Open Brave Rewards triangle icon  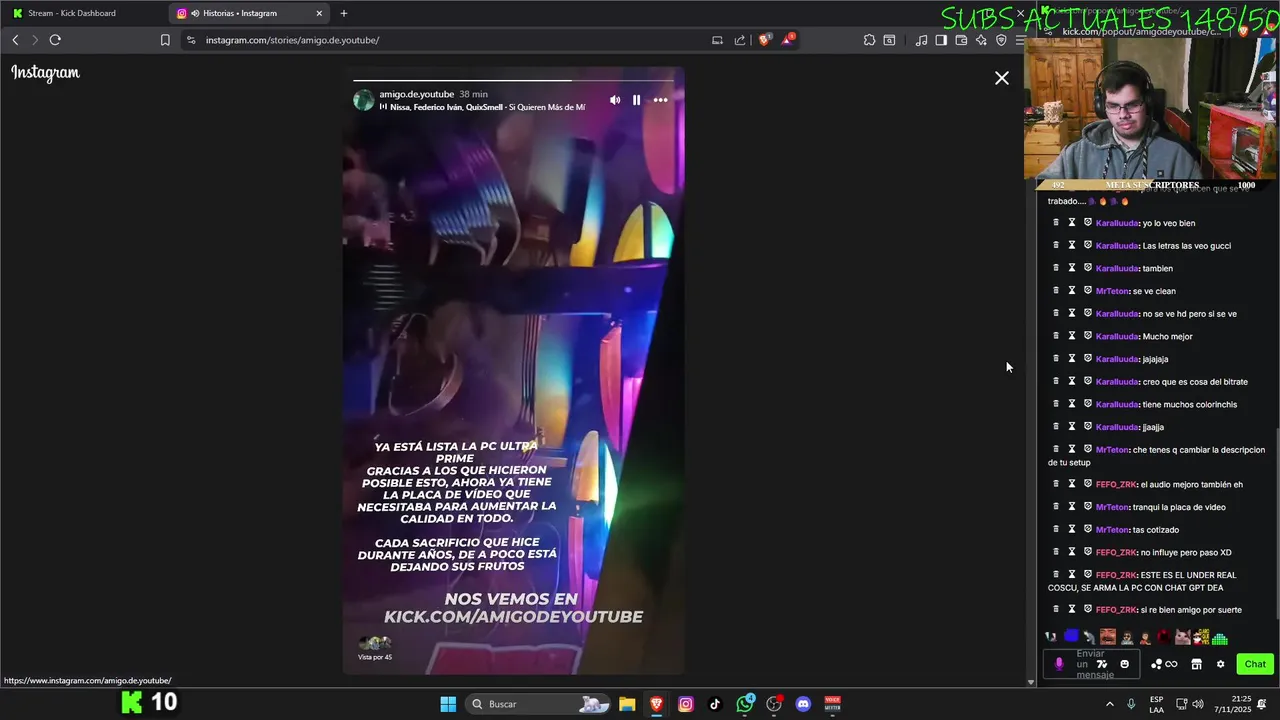tap(789, 40)
